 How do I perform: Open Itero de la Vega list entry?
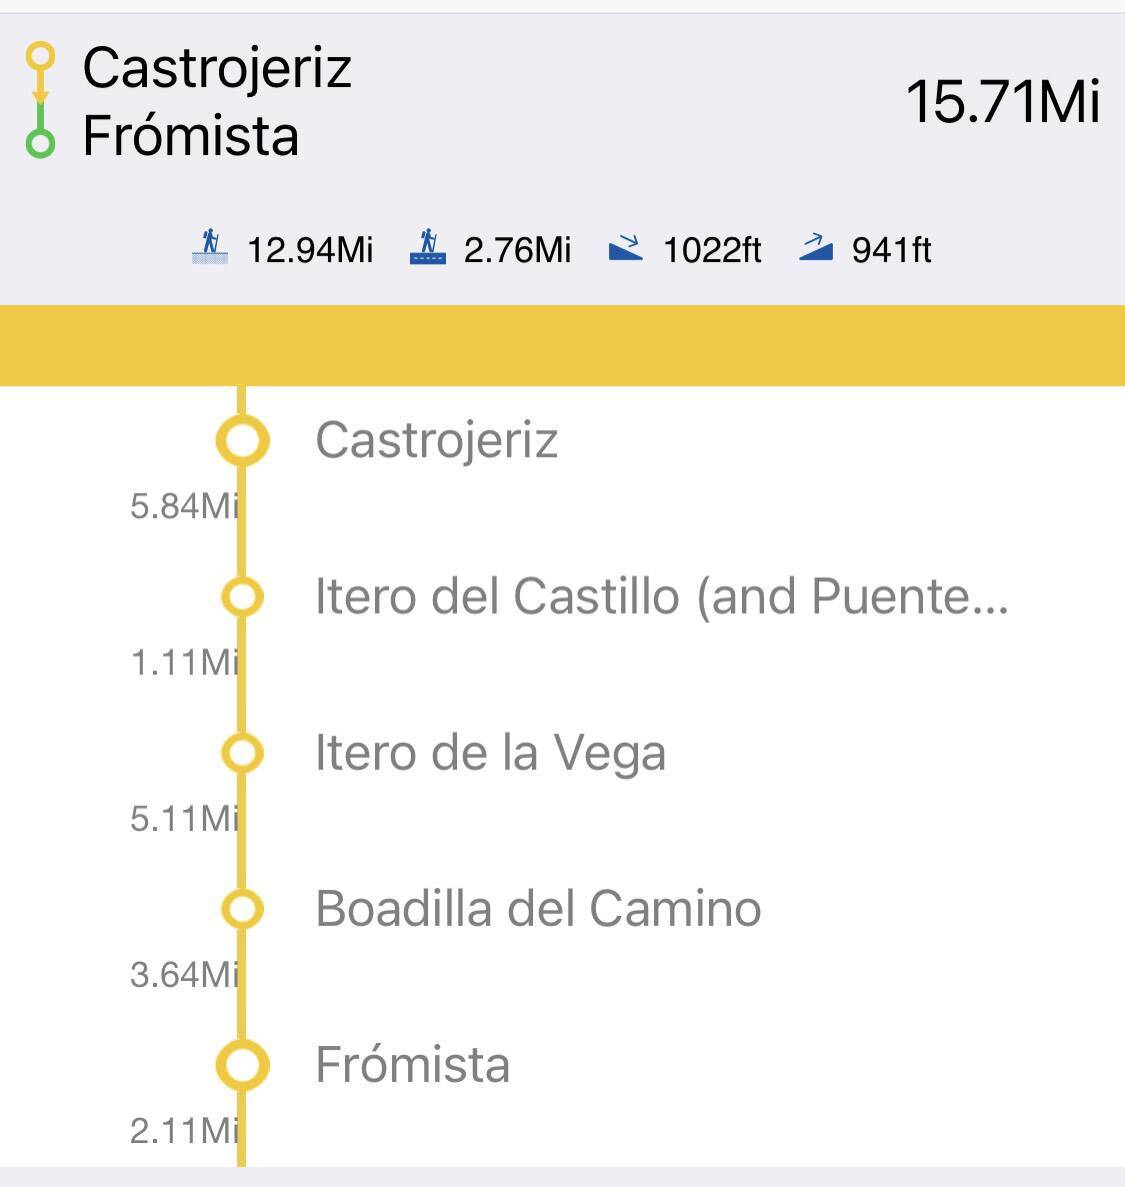click(490, 753)
